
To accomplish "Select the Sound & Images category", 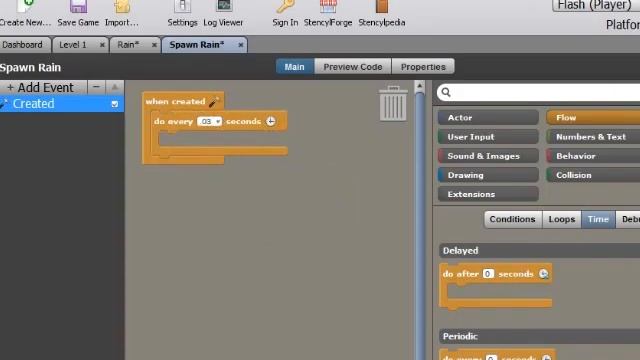I will coord(488,156).
